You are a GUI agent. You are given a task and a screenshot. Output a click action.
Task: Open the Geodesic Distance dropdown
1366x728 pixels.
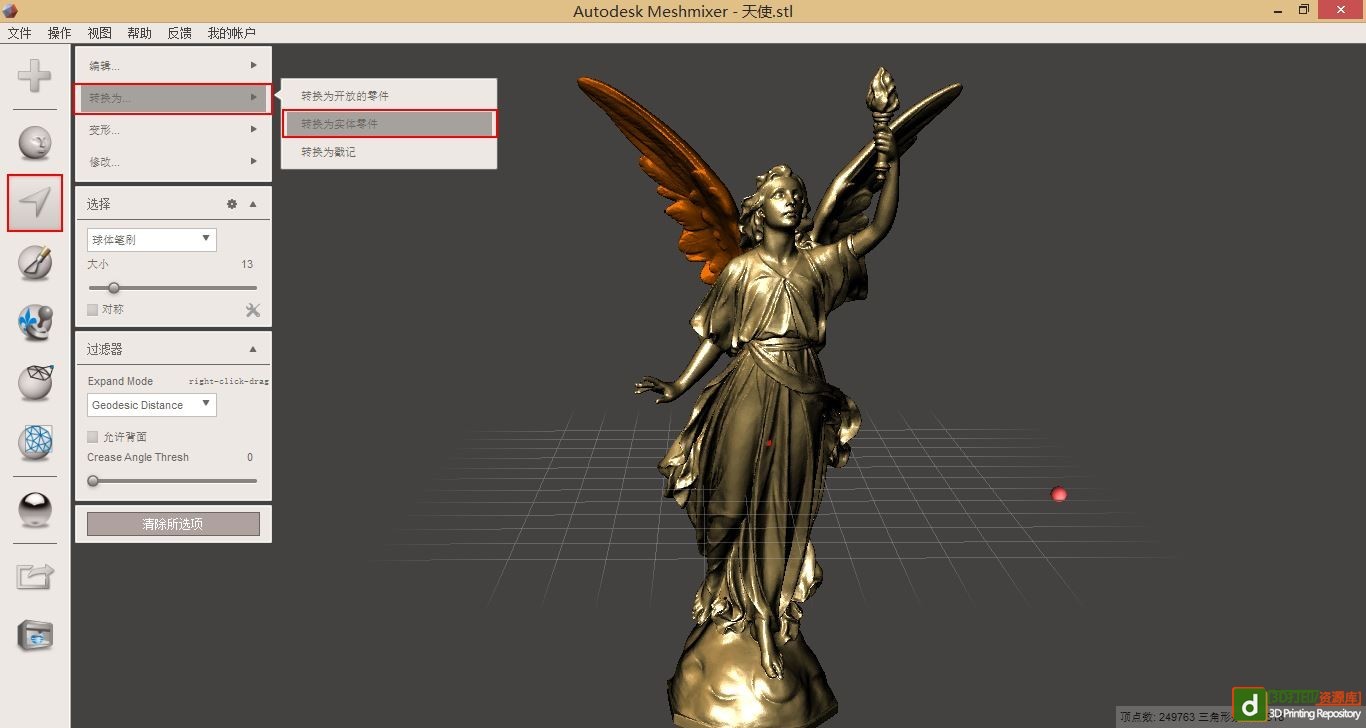(x=151, y=405)
